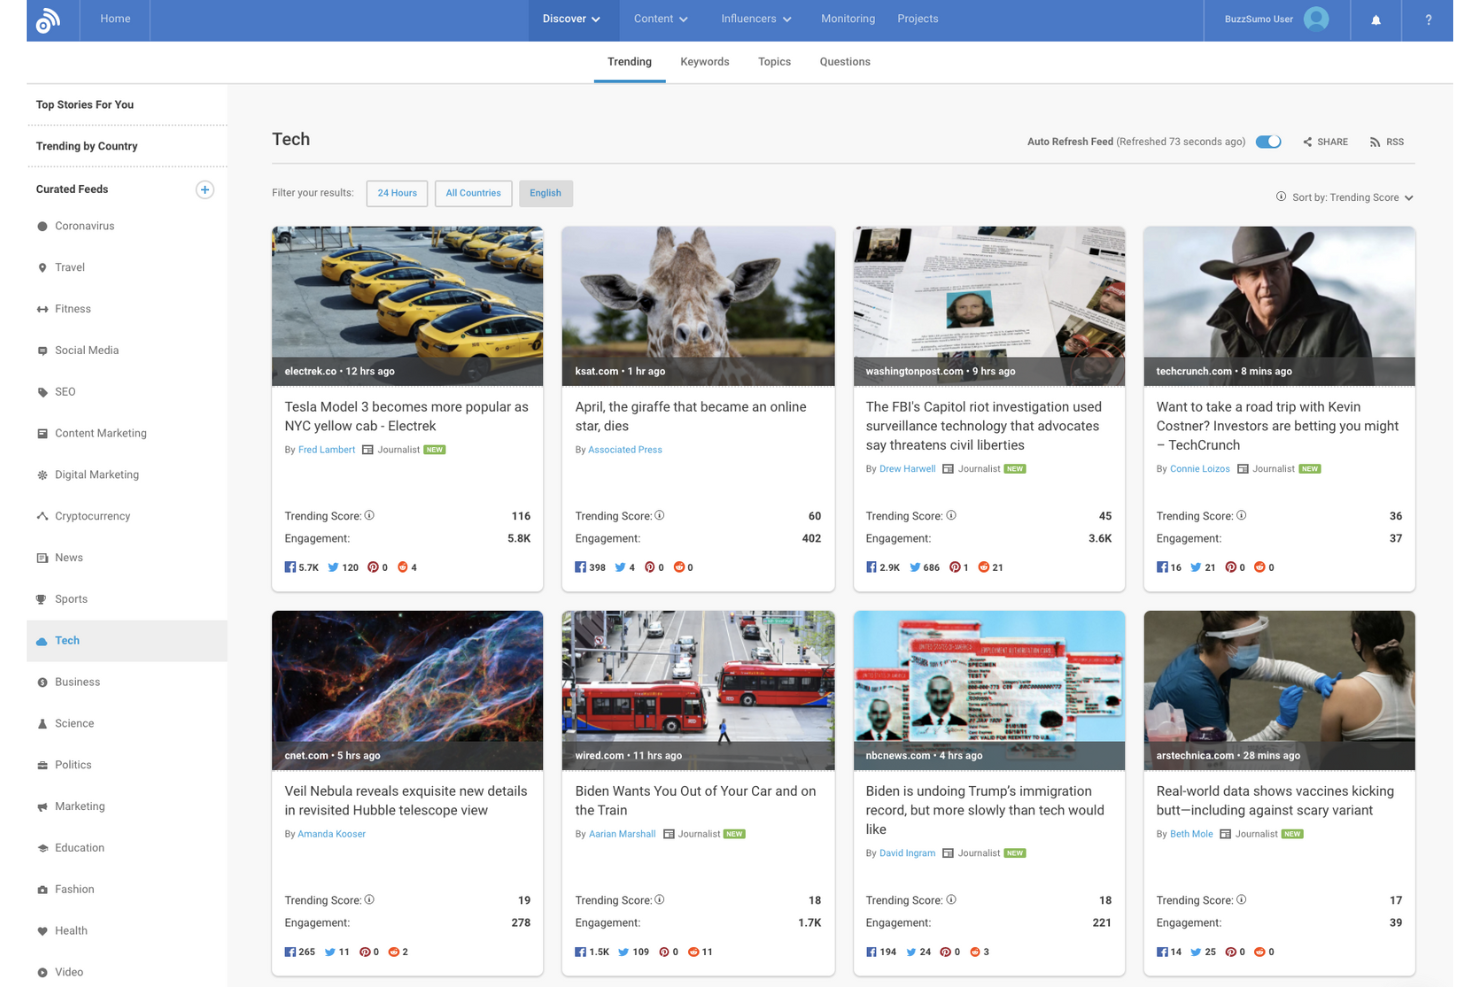Select the Digital Marketing feed

pos(127,475)
